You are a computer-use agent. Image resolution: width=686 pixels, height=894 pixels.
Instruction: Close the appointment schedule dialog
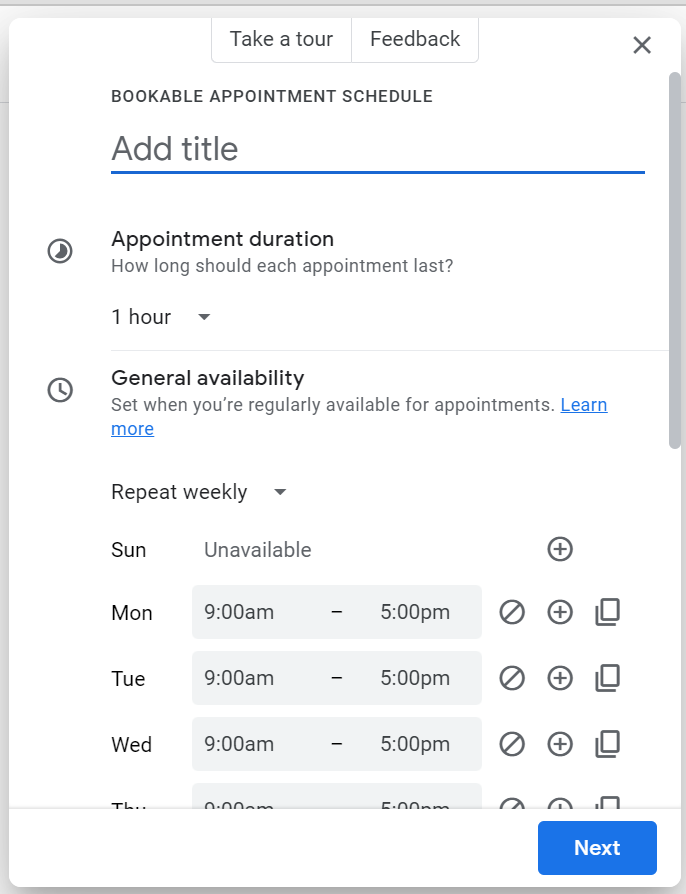click(641, 44)
